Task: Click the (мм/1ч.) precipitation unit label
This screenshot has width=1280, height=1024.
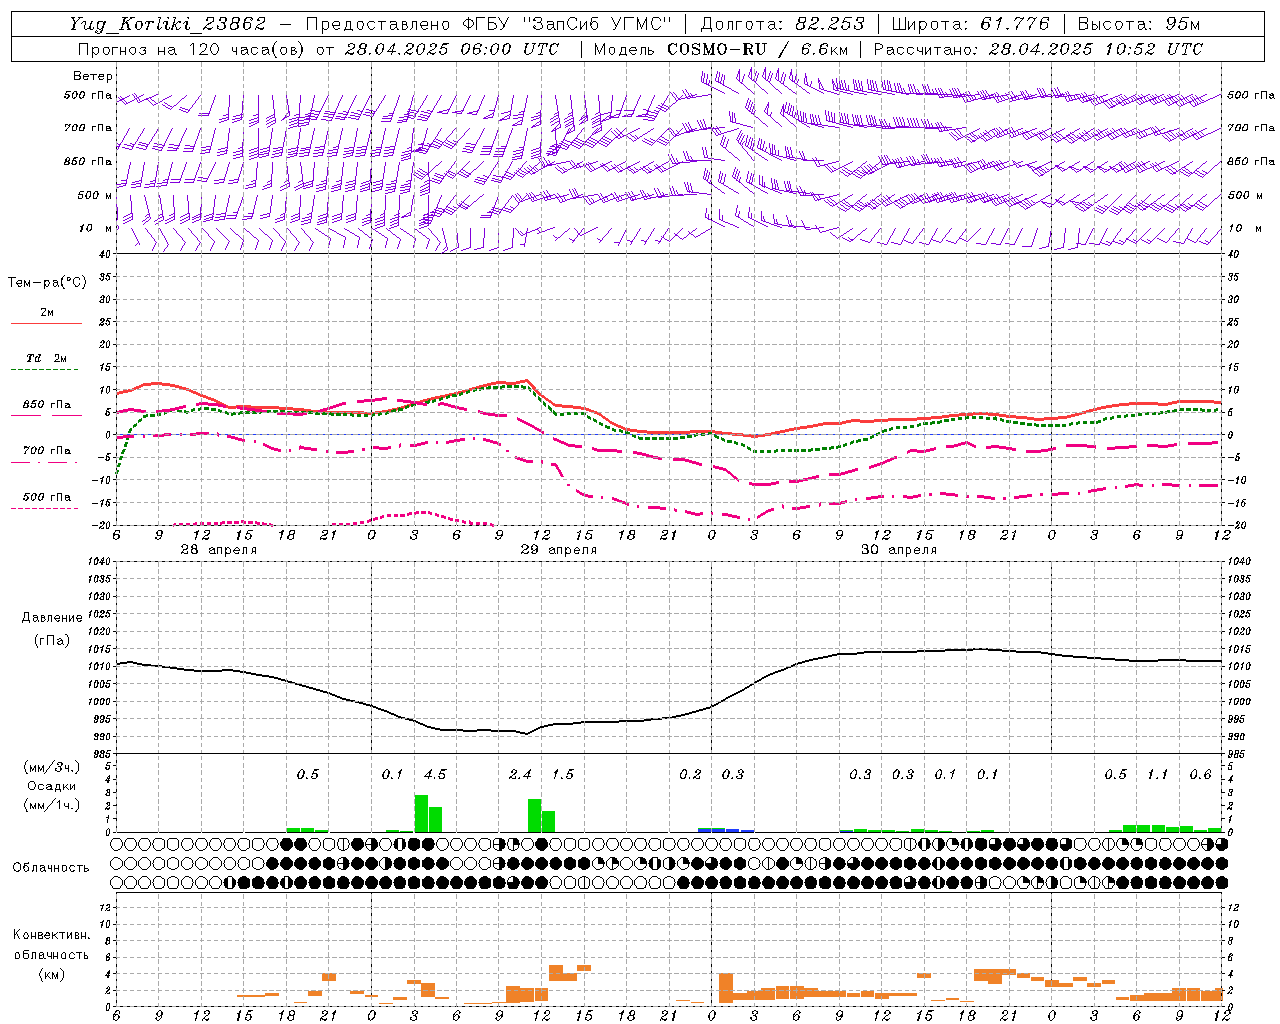Action: coord(51,805)
